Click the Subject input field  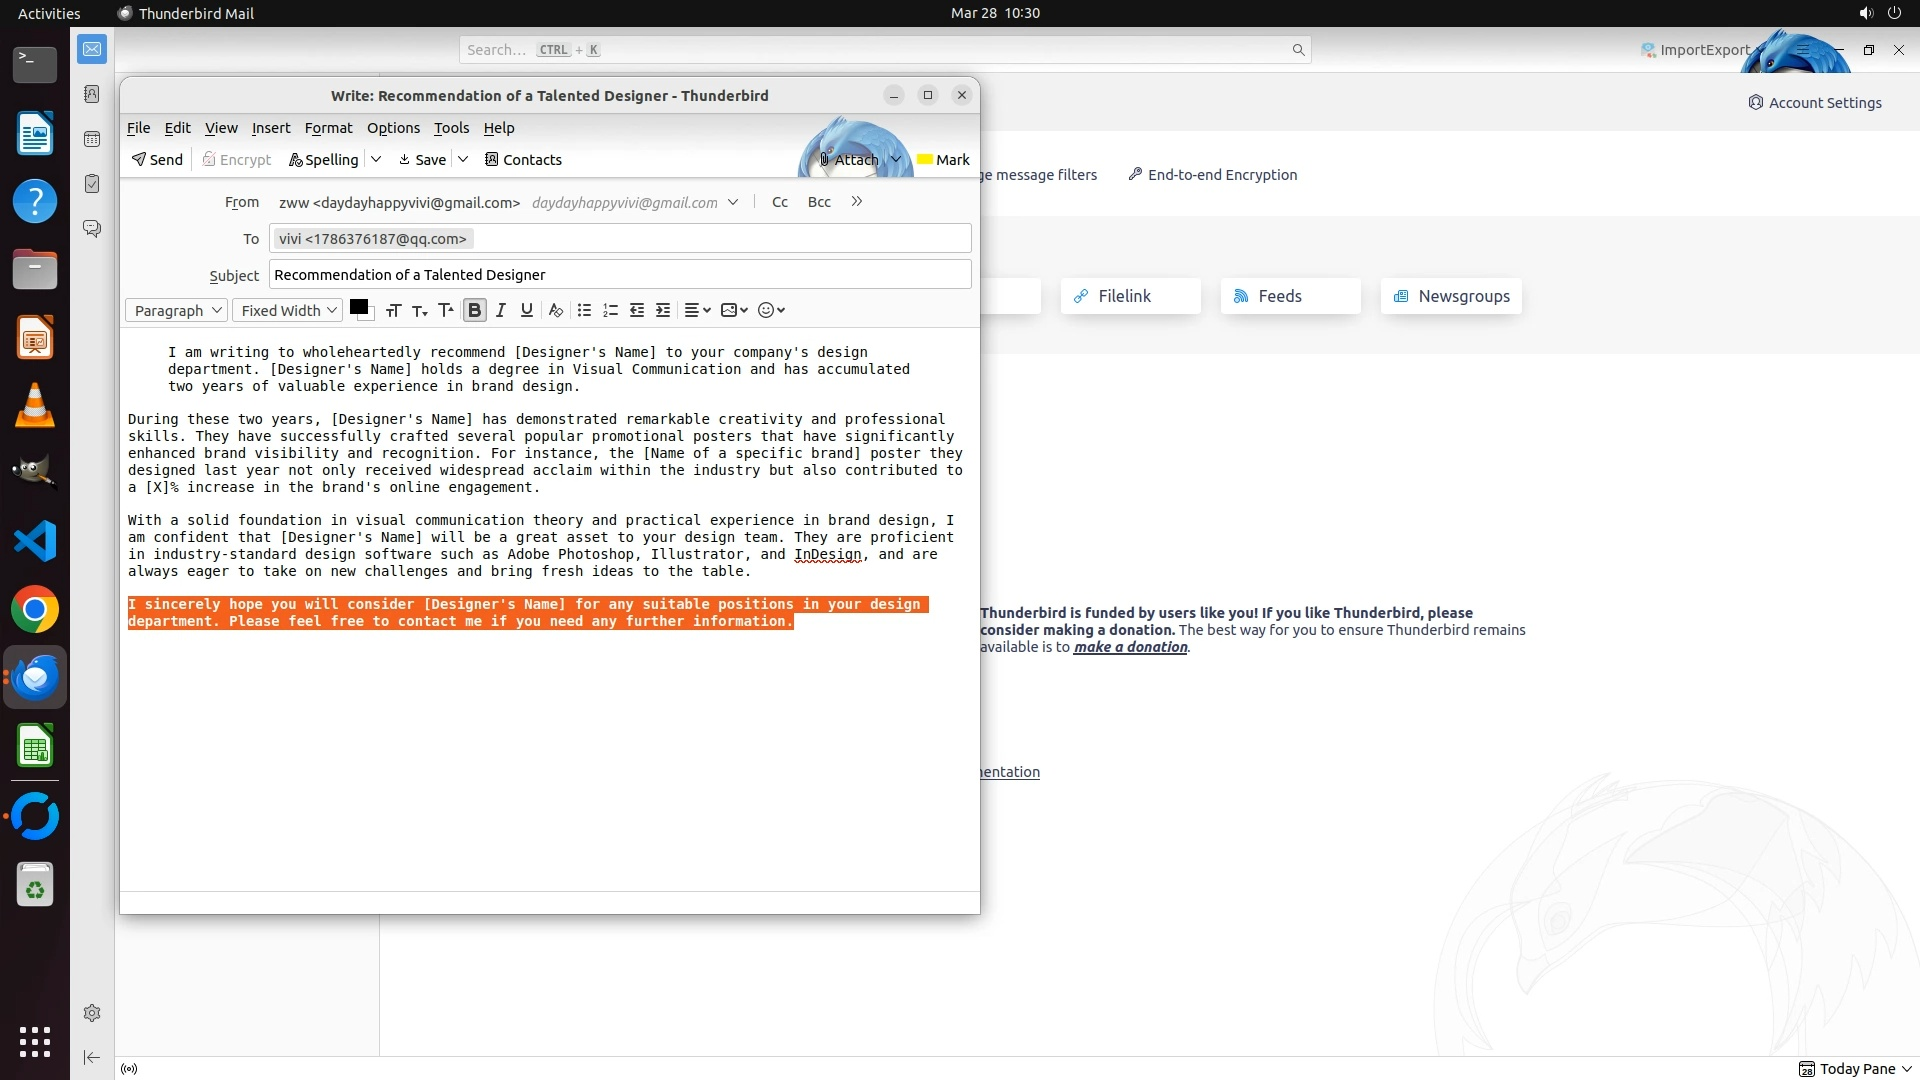pyautogui.click(x=620, y=275)
